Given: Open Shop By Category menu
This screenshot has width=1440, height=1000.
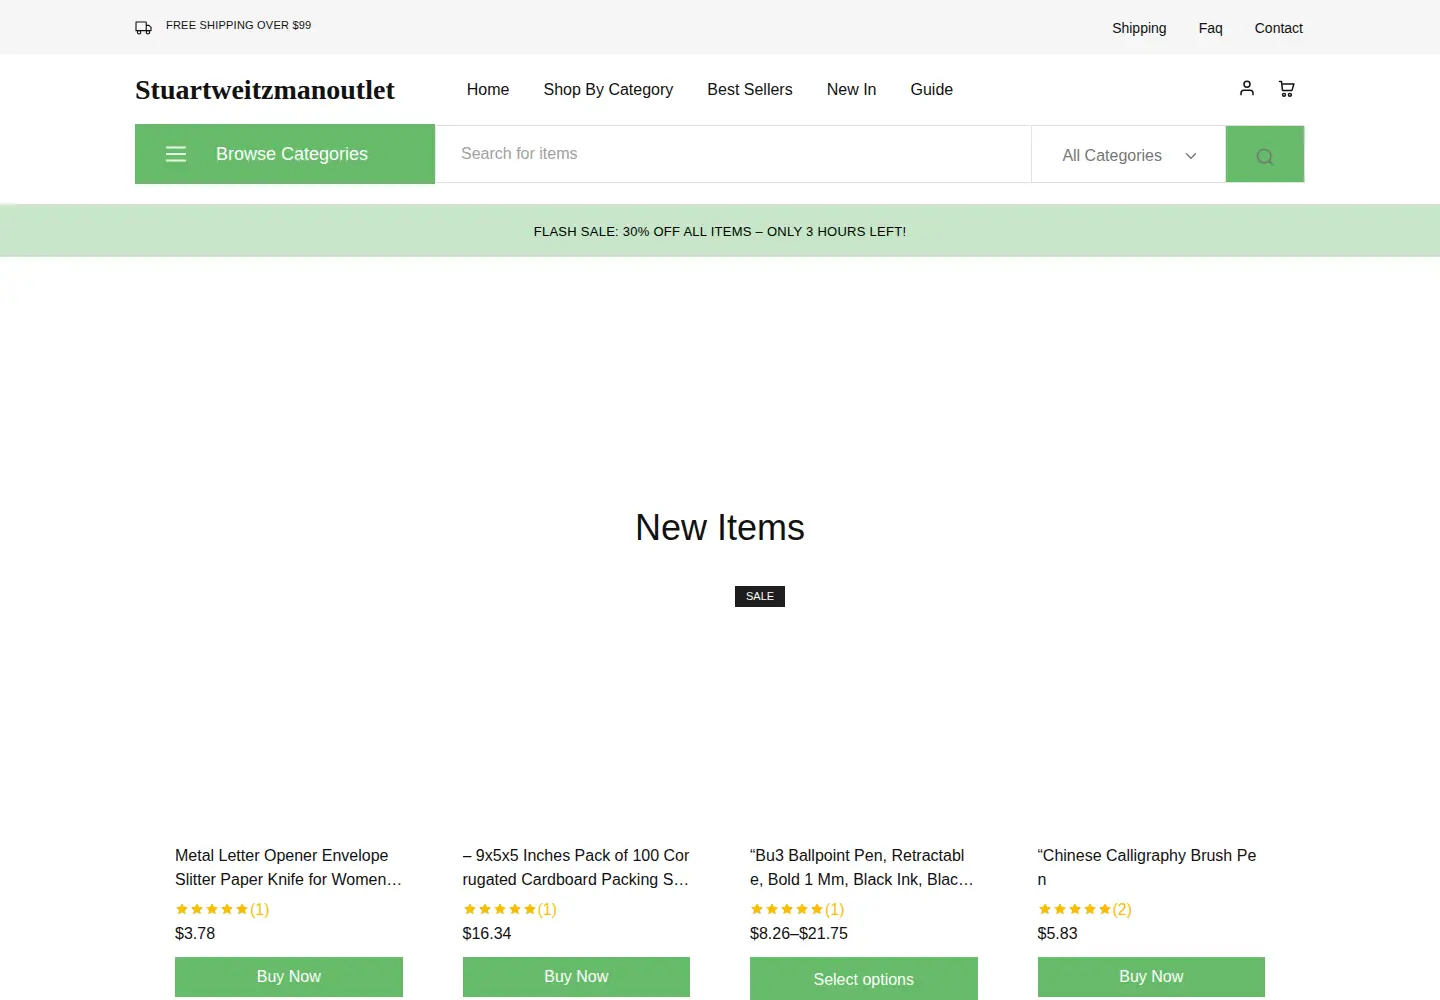Looking at the screenshot, I should (608, 90).
